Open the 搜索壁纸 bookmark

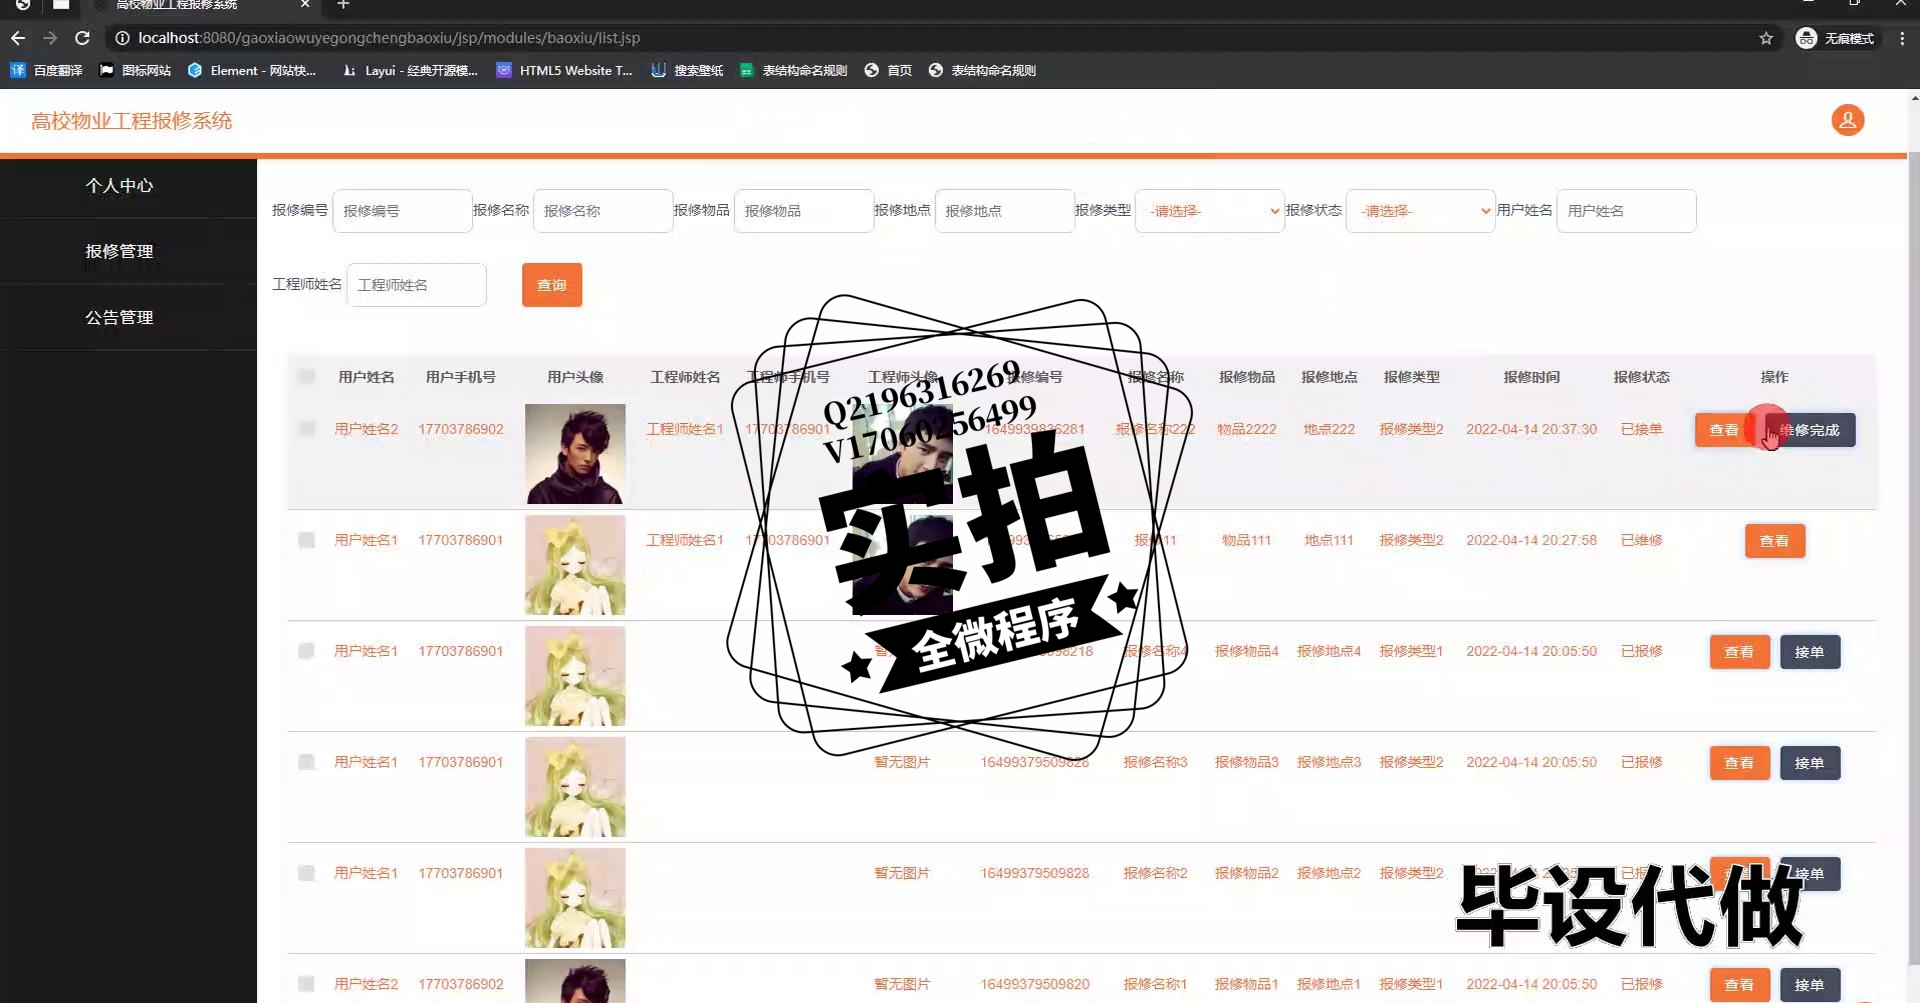click(x=687, y=70)
